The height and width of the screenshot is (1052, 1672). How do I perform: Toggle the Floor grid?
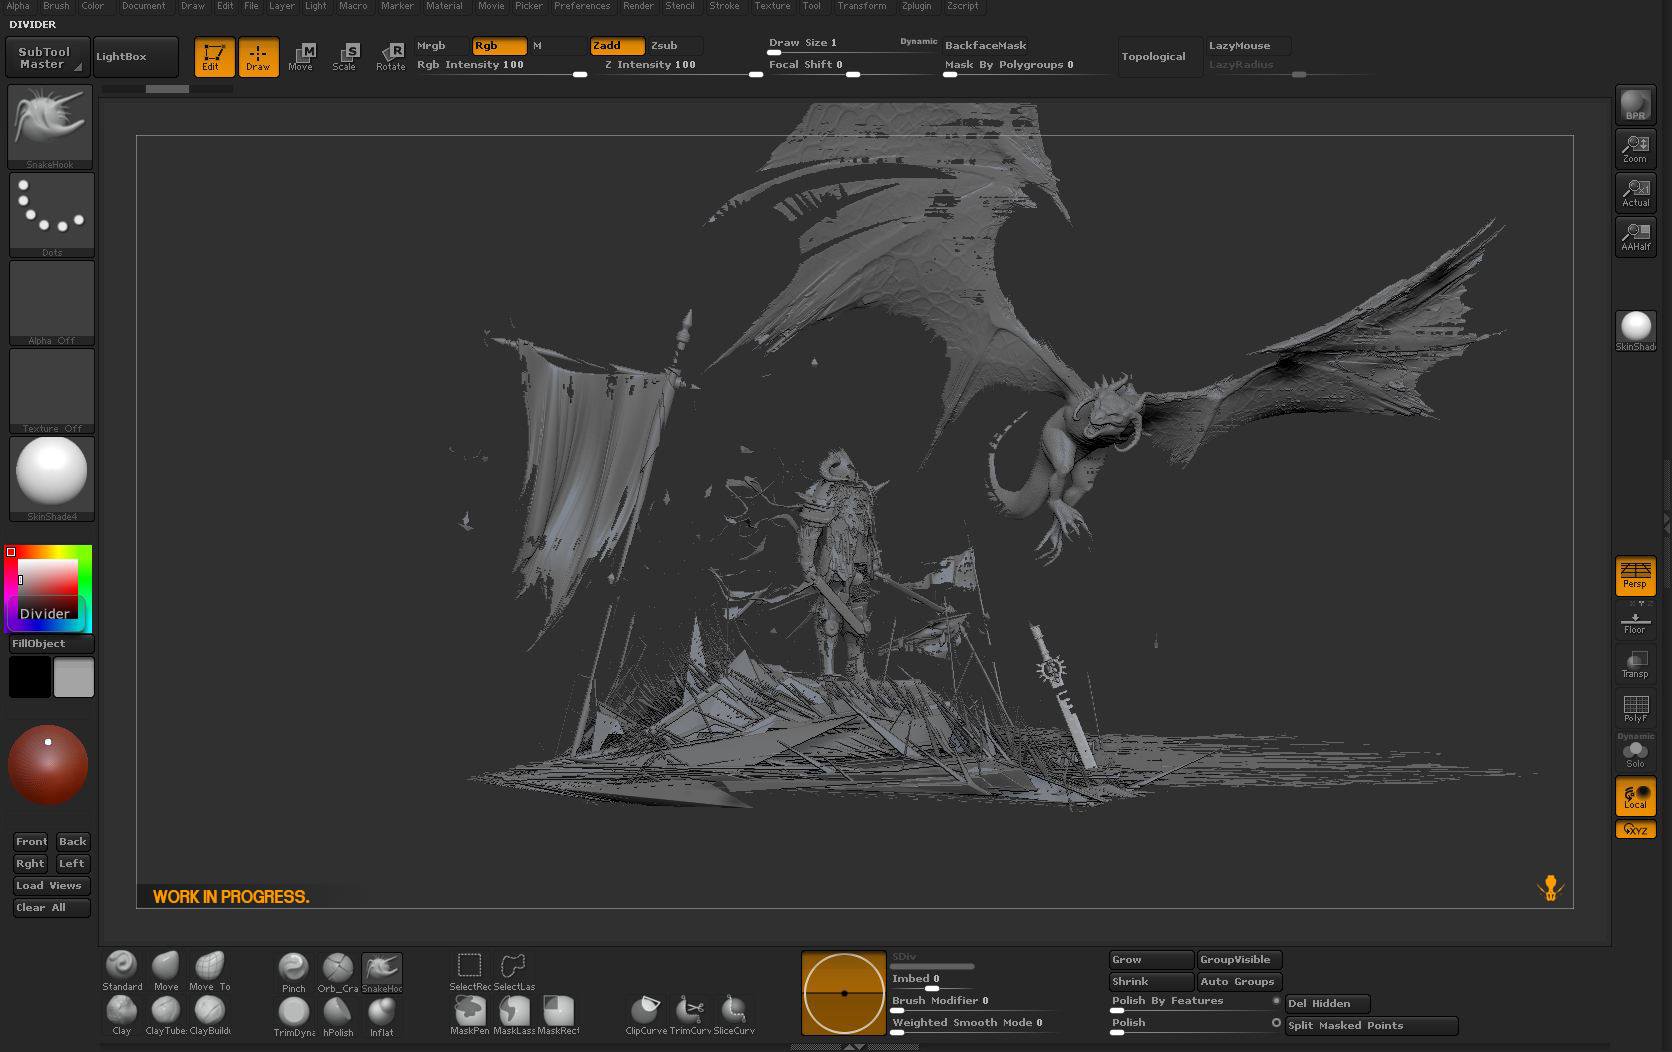pos(1635,621)
